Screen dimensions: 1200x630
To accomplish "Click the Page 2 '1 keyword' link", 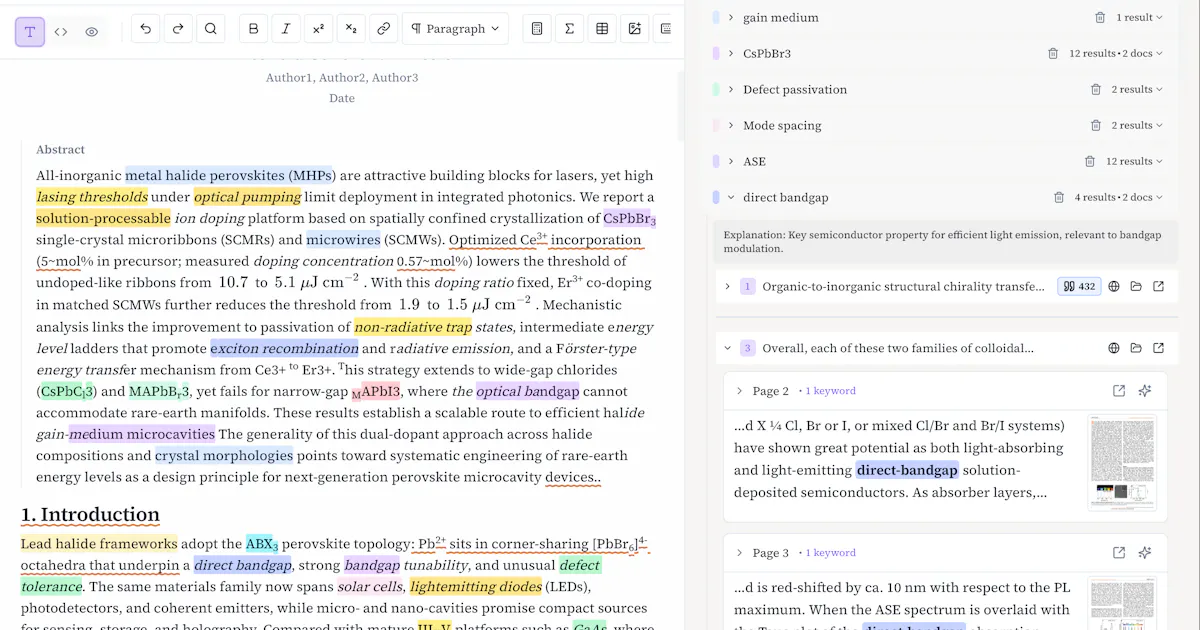I will (830, 391).
